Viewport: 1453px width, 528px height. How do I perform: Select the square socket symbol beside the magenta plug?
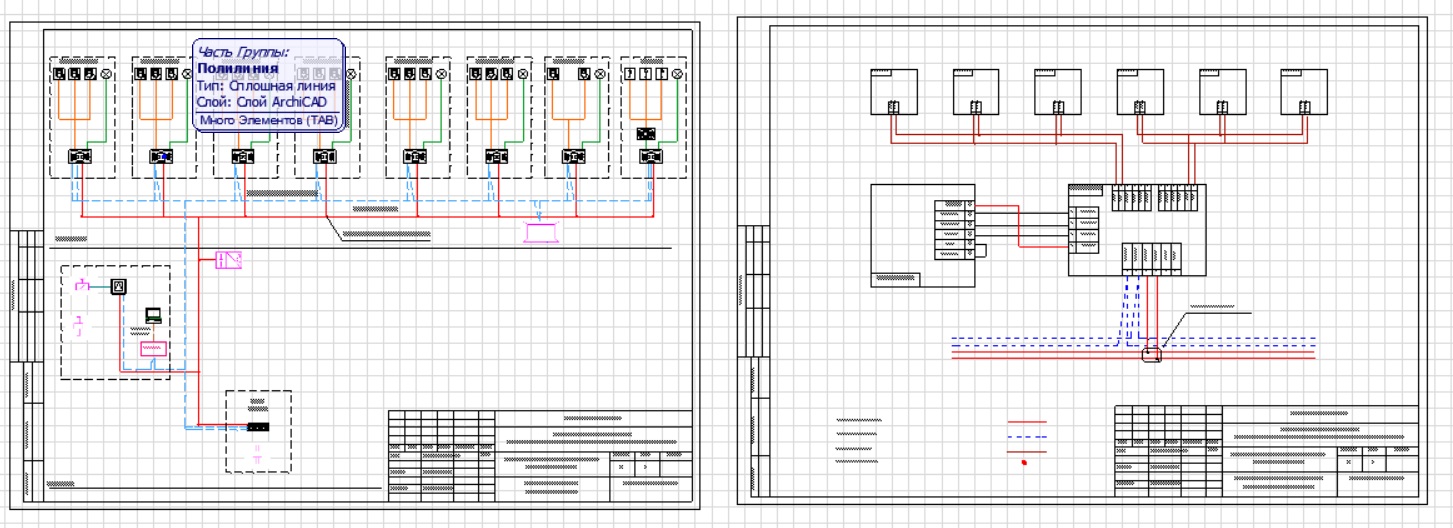[x=119, y=287]
